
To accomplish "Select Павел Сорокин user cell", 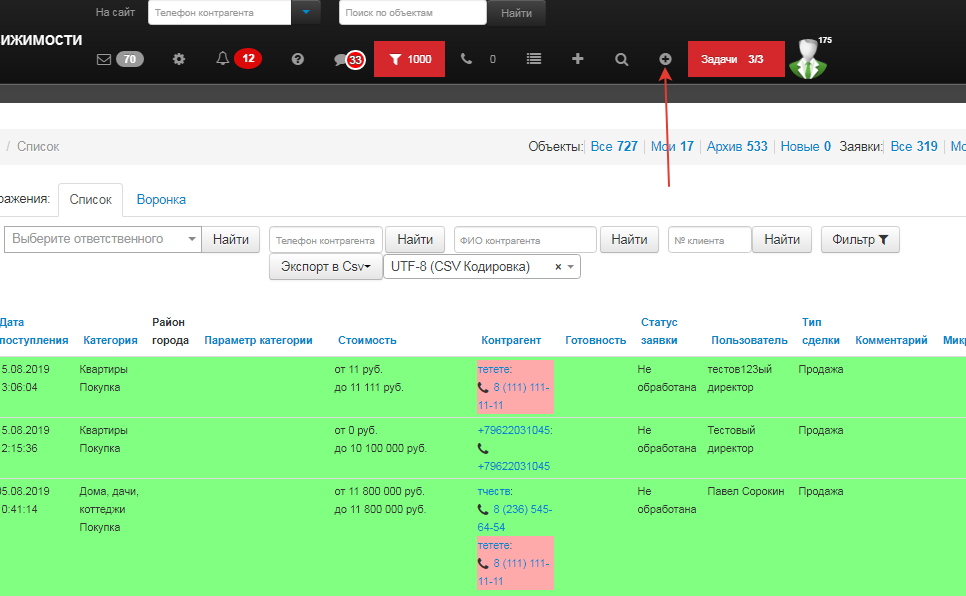I will (x=745, y=491).
